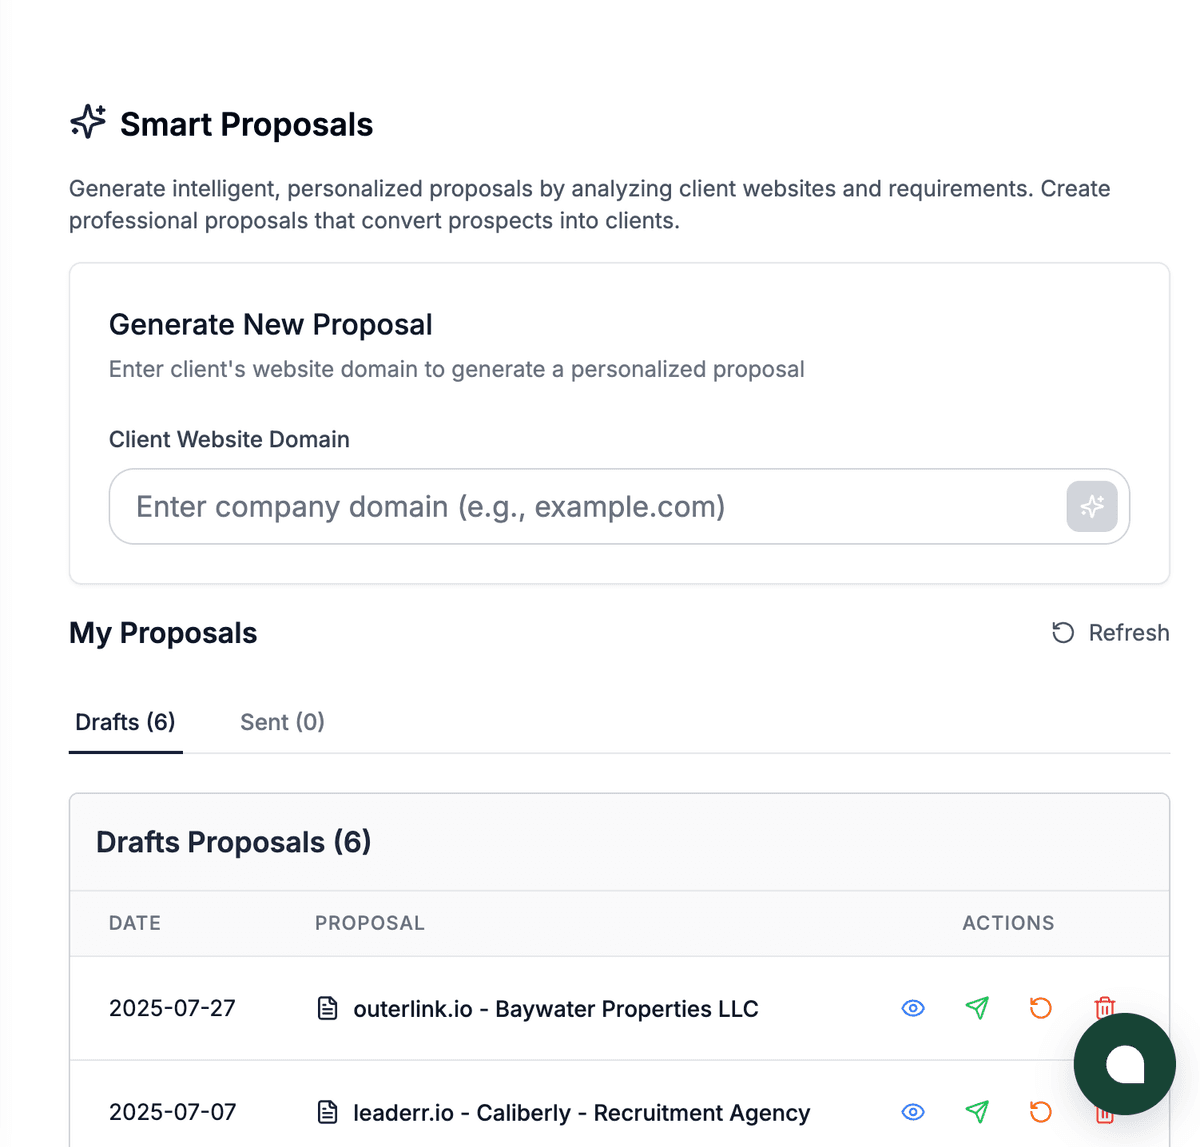
Task: Click the 'Drafts Proposals (6)' heading
Action: pyautogui.click(x=234, y=842)
